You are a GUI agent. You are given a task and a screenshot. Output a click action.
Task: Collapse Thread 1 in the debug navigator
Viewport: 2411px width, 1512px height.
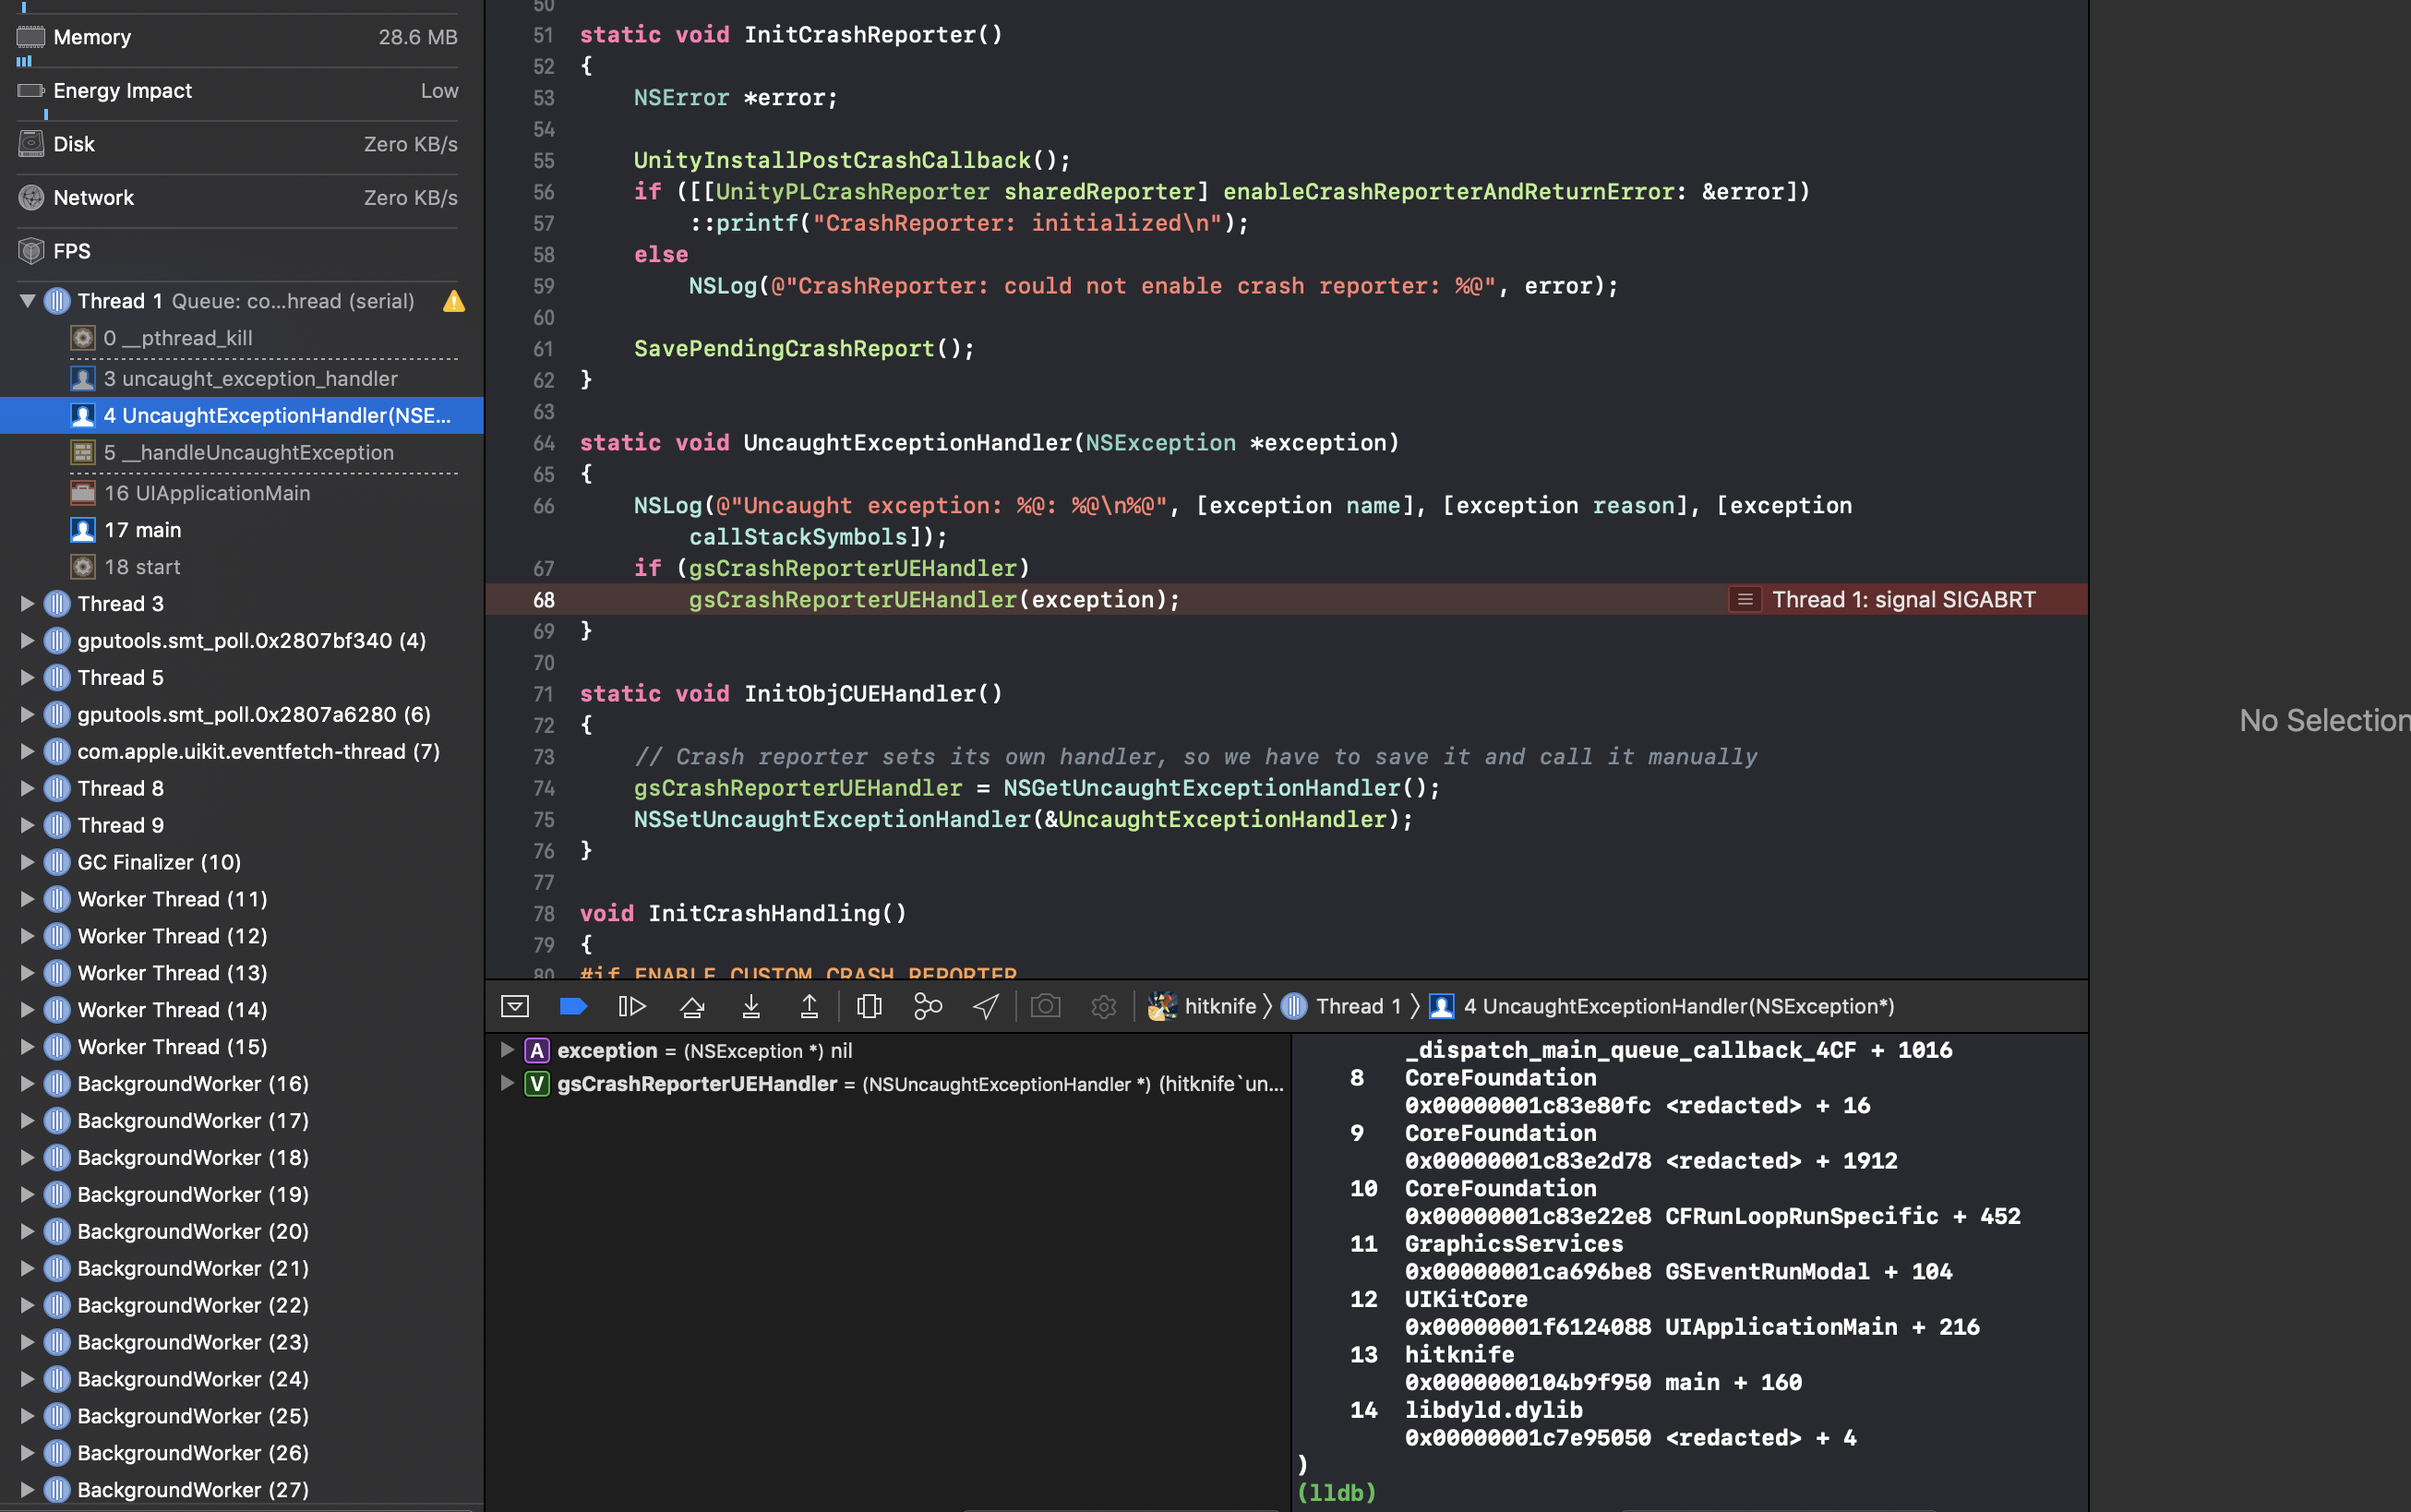click(26, 301)
